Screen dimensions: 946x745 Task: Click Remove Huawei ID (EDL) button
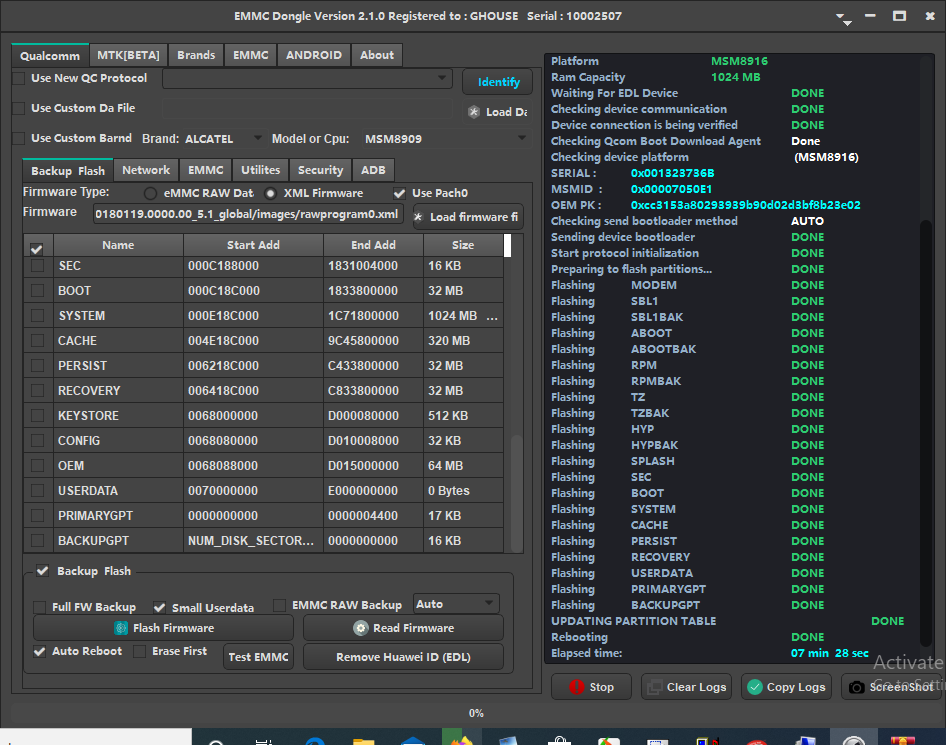tap(403, 657)
